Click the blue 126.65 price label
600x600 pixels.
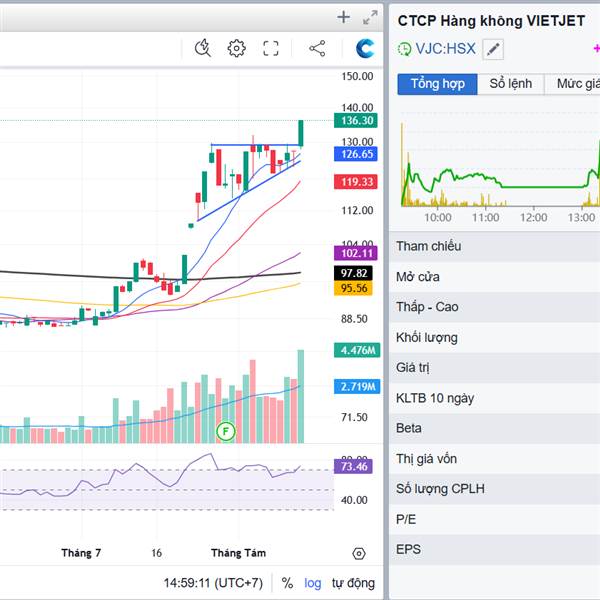pos(355,154)
